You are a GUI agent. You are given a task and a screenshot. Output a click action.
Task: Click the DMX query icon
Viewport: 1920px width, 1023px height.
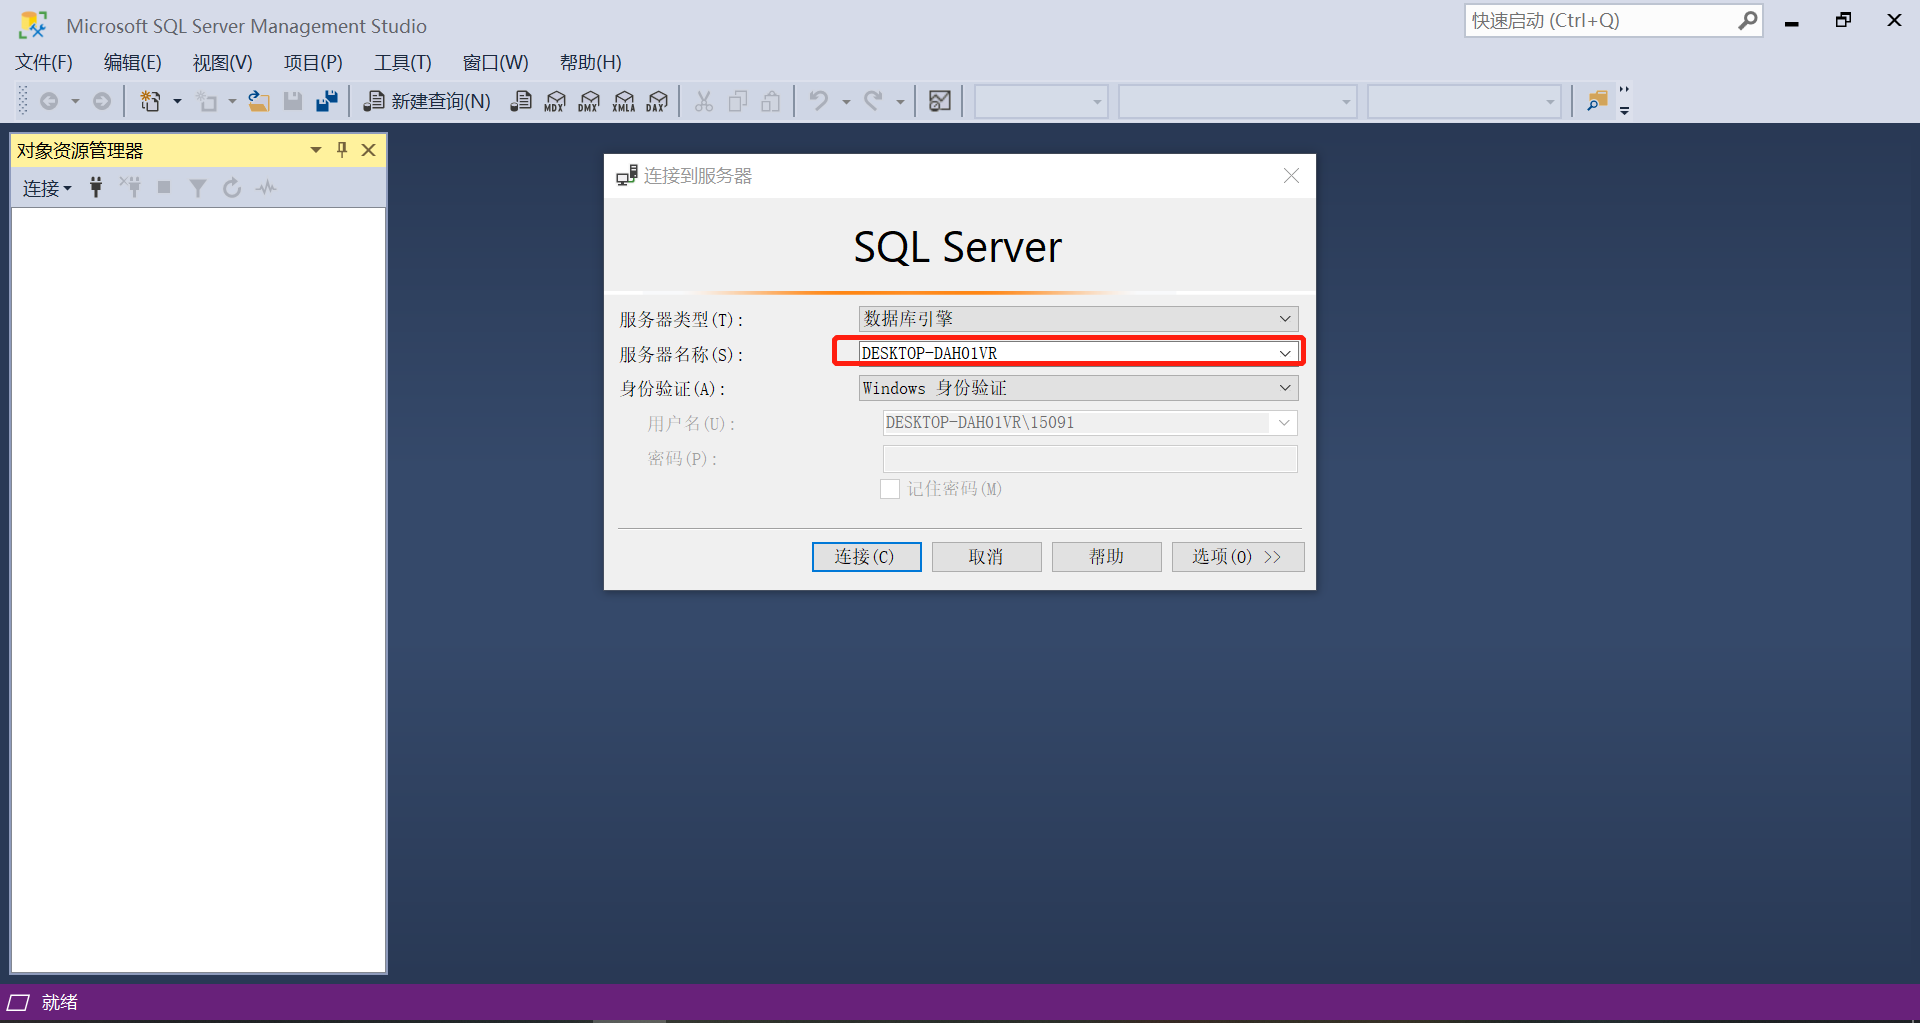tap(588, 101)
